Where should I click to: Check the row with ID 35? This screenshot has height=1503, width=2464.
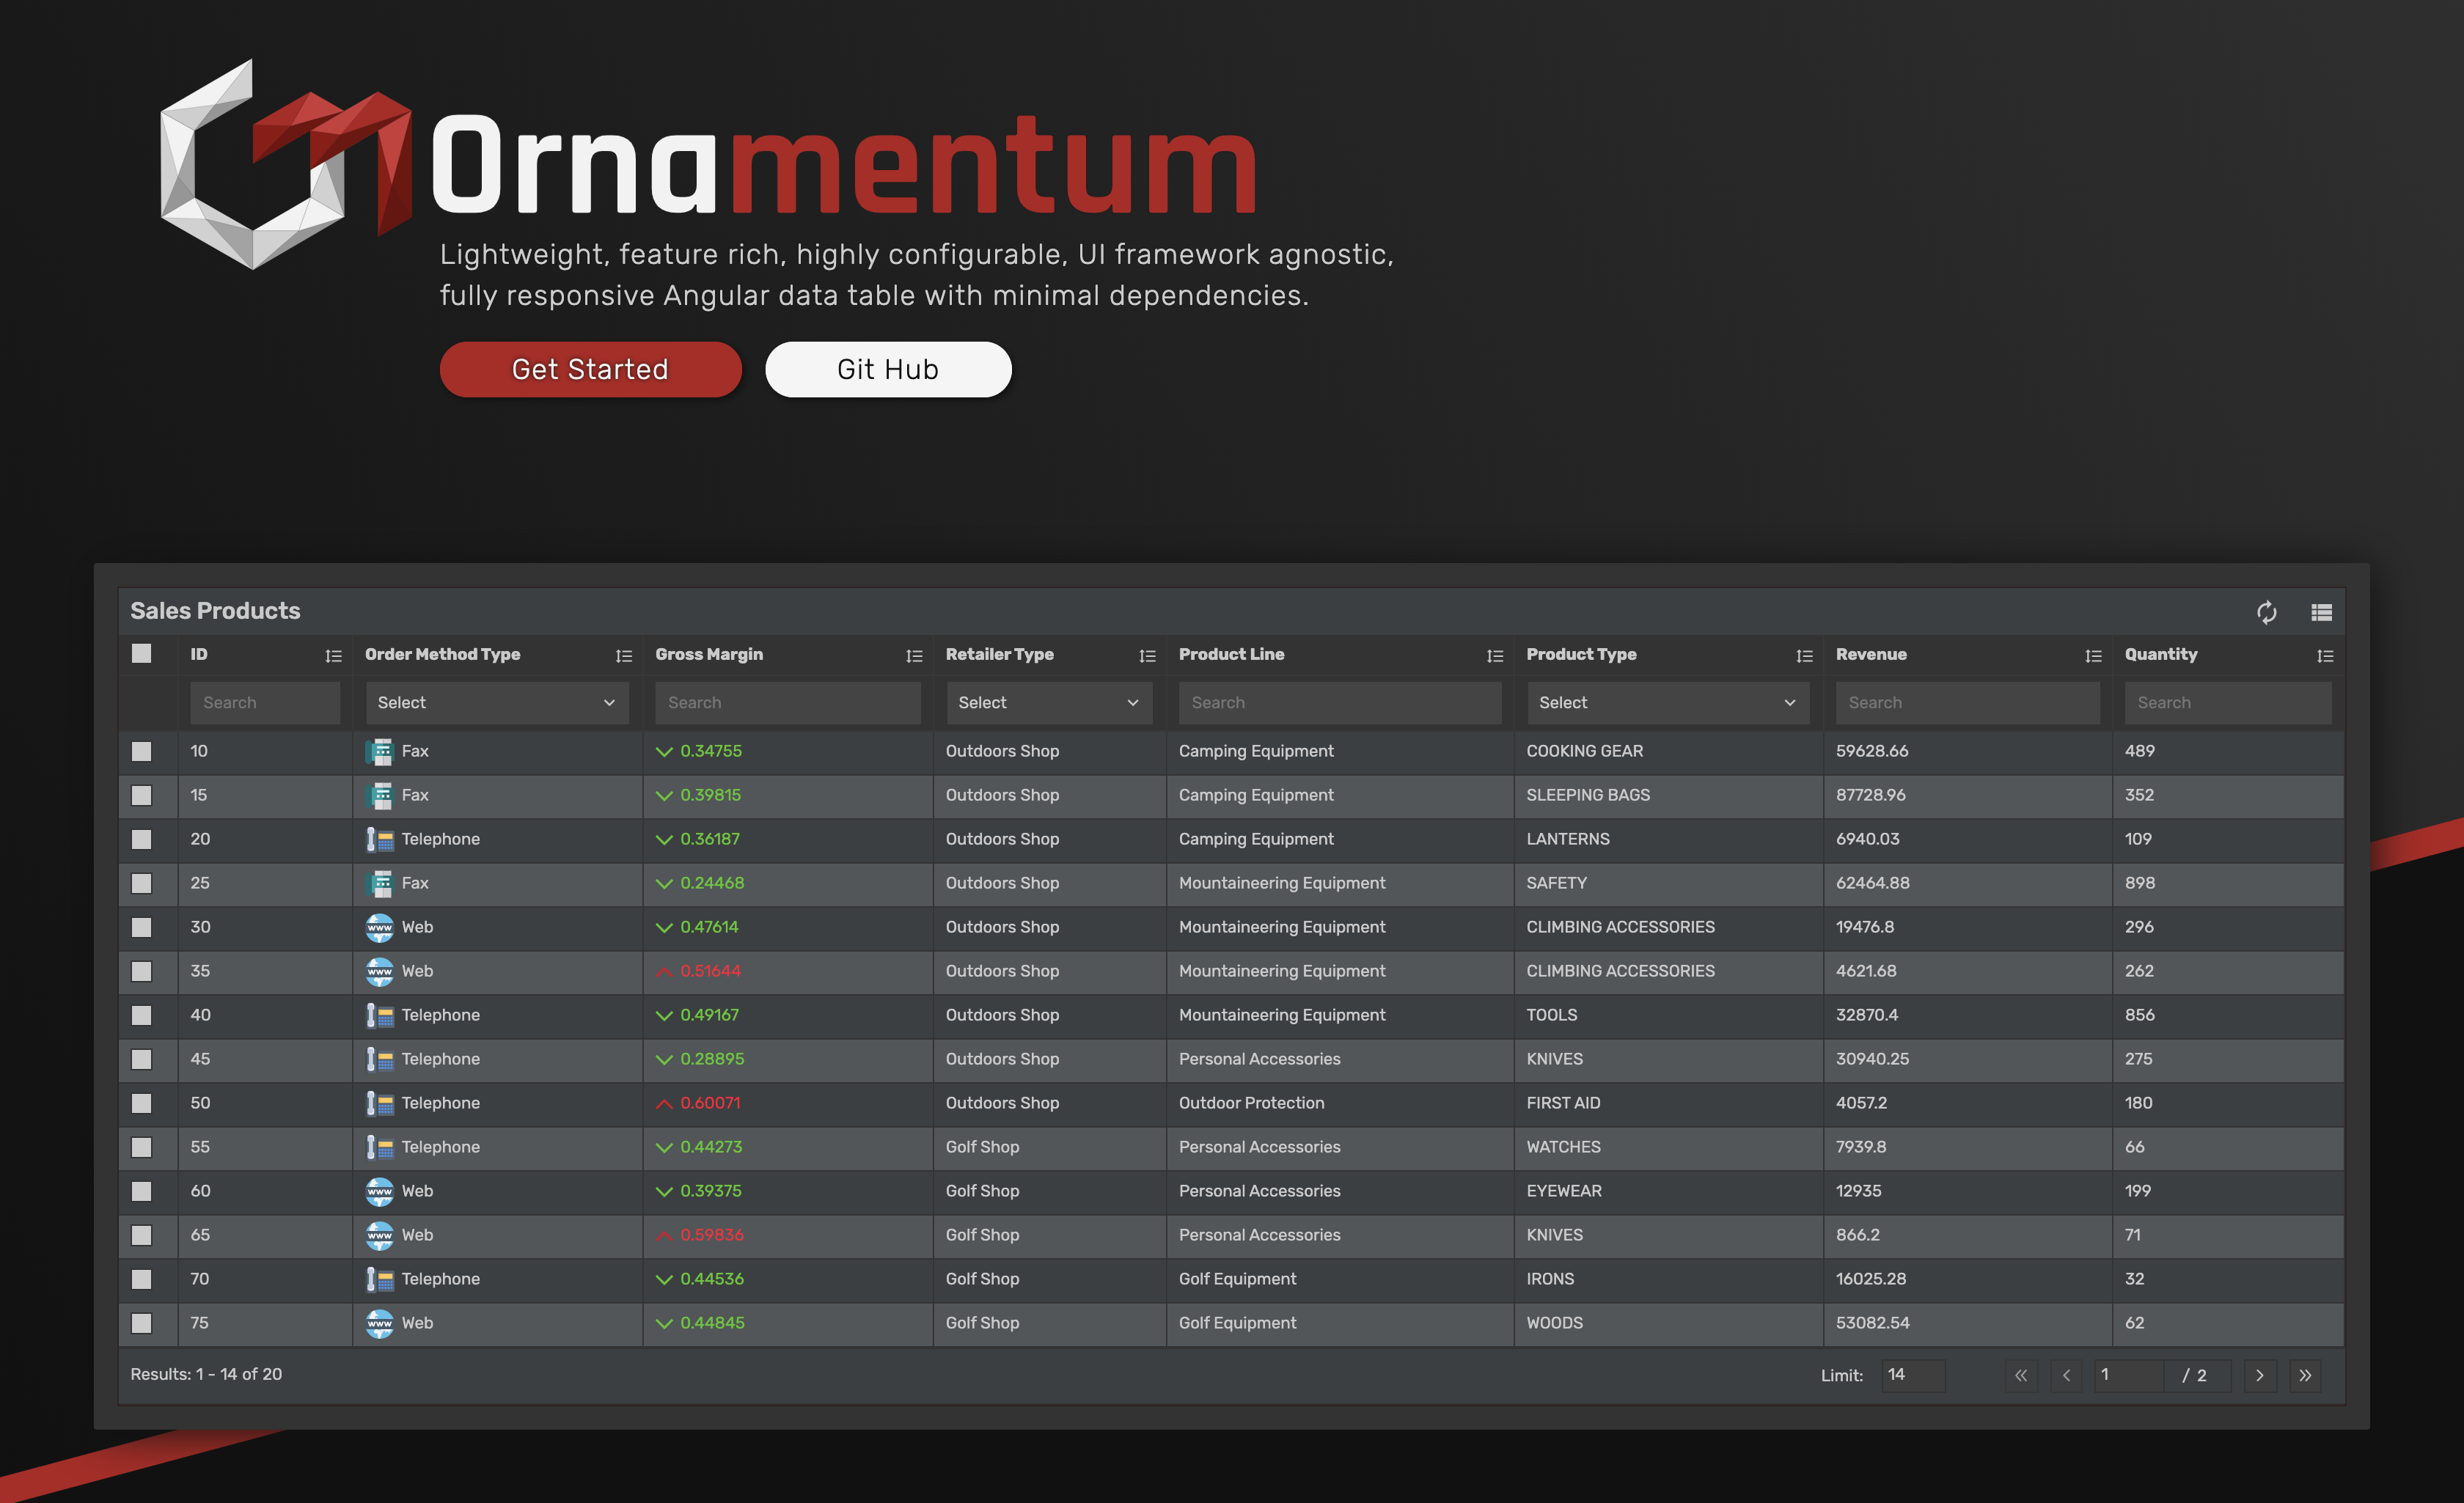pyautogui.click(x=142, y=971)
